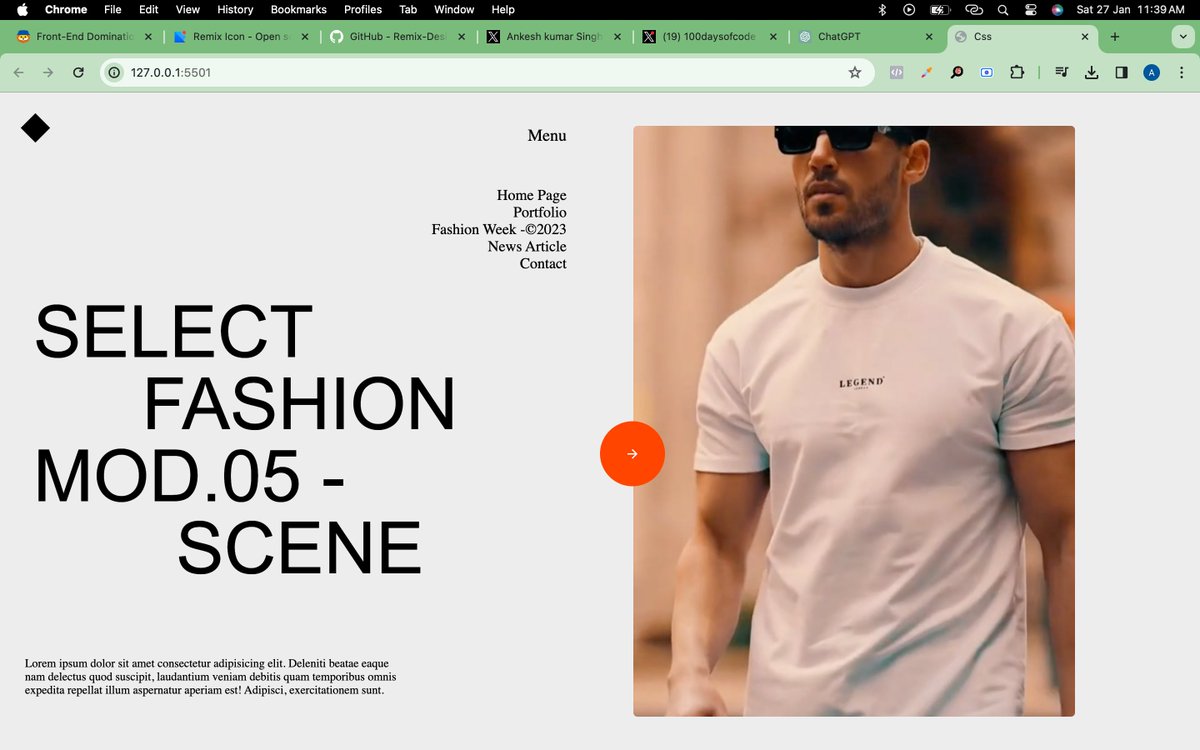Open the Chrome app menu

coord(66,9)
